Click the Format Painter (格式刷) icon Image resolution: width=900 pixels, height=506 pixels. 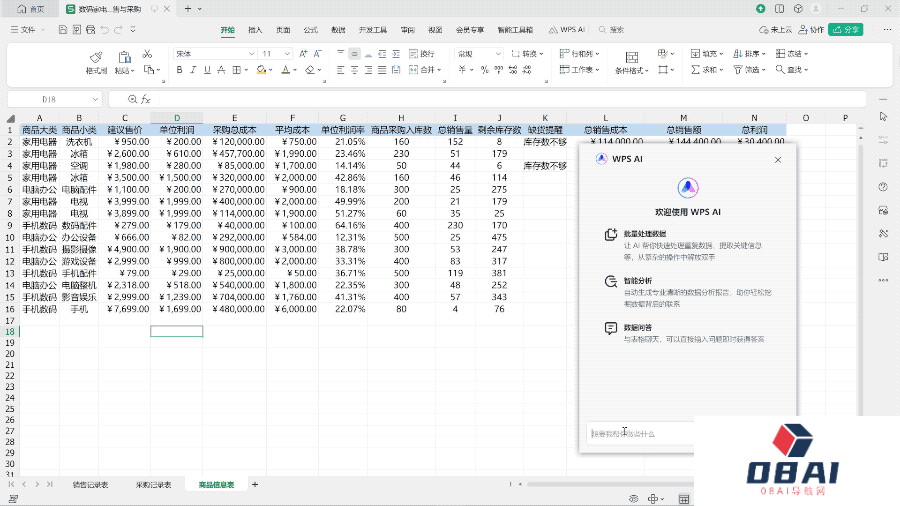tap(96, 57)
